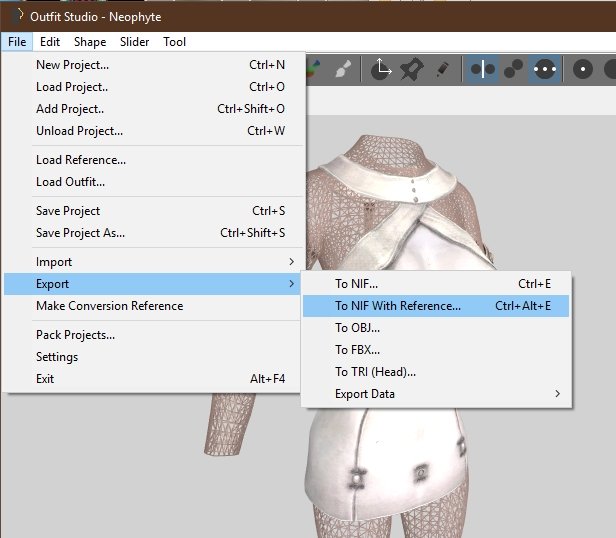The image size is (616, 538).
Task: Select Make Conversion Reference
Action: 109,306
